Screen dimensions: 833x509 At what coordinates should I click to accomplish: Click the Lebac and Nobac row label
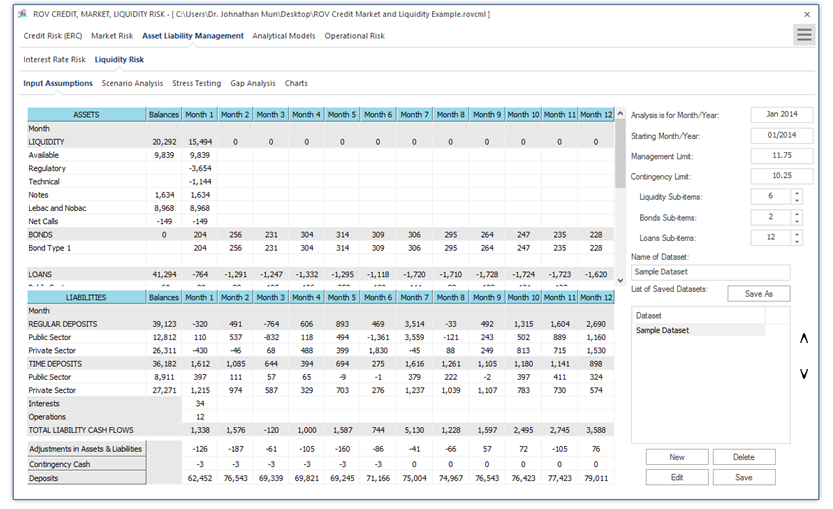point(57,208)
